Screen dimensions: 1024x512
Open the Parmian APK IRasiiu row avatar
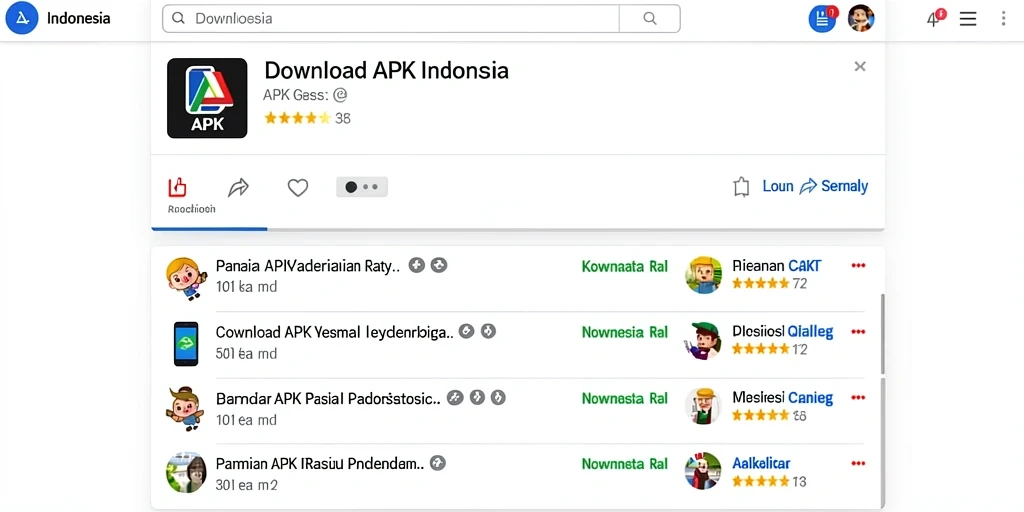(x=187, y=472)
